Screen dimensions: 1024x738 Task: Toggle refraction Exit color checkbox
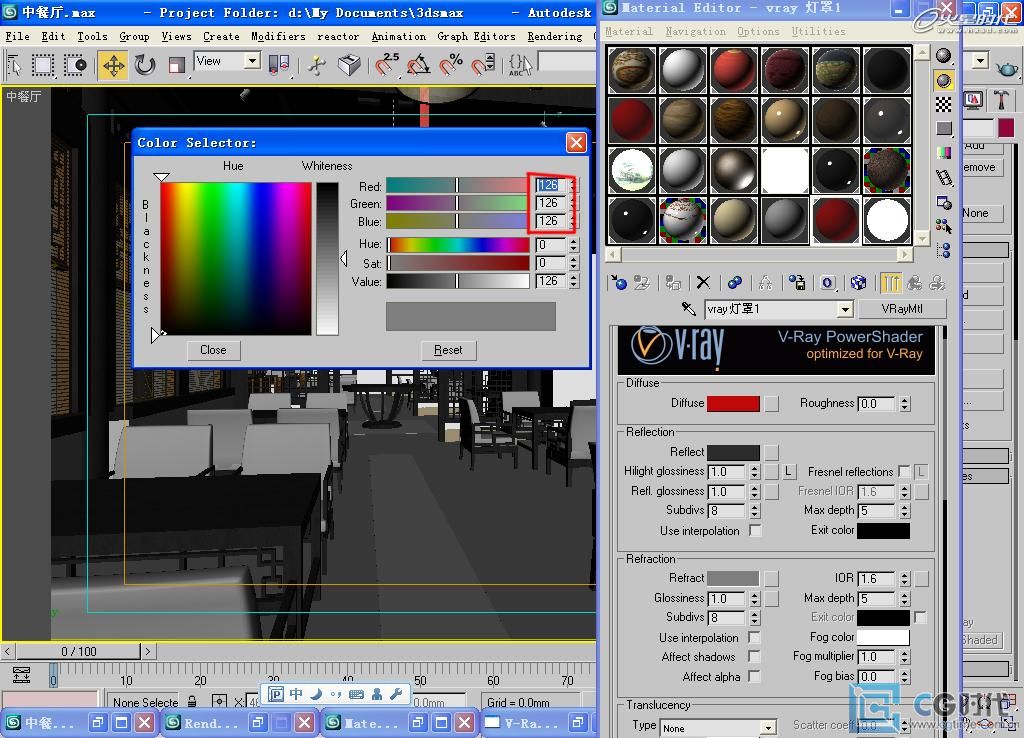coord(920,617)
